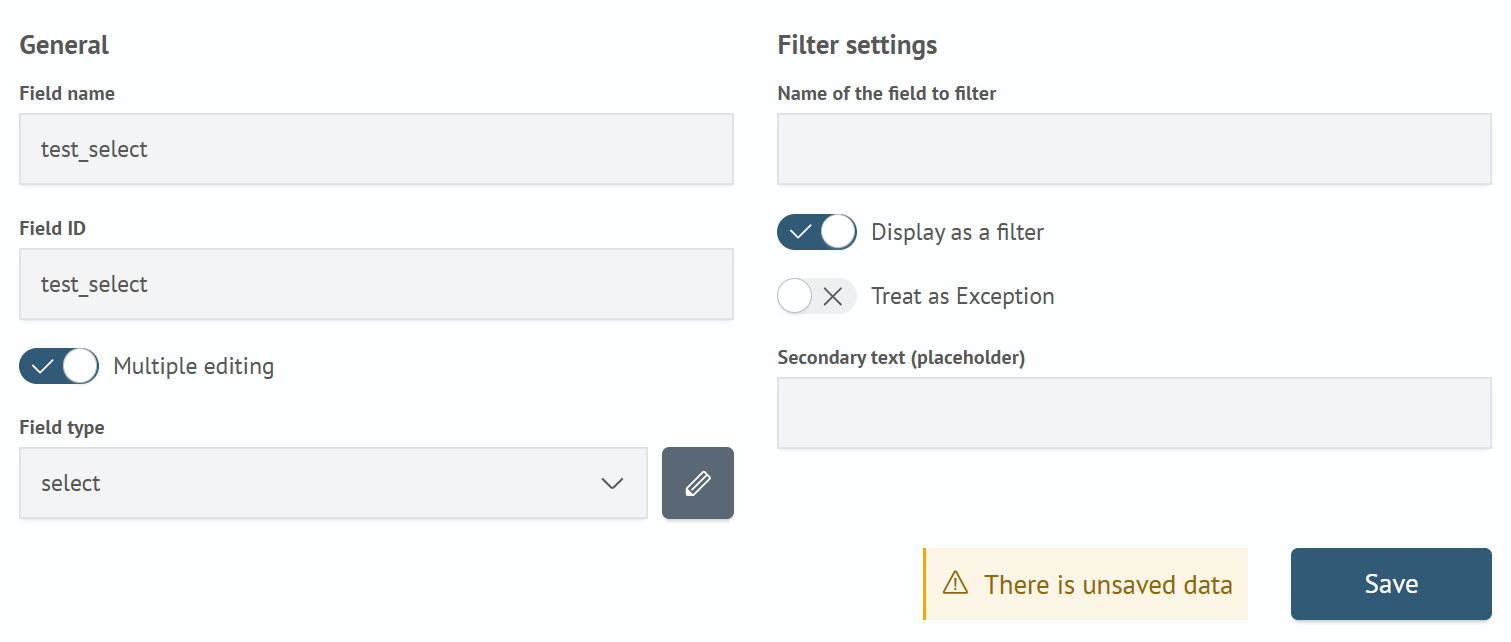Click the 'Field ID' label

(53, 228)
